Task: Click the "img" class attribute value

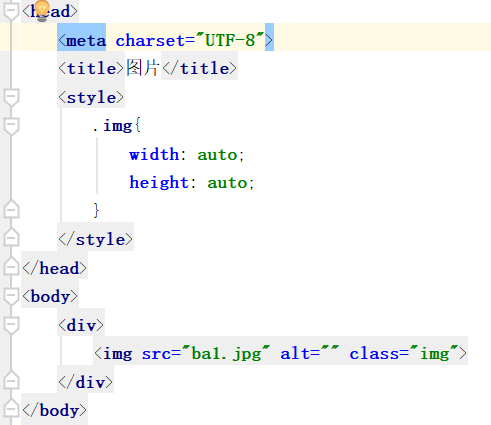Action: click(435, 353)
